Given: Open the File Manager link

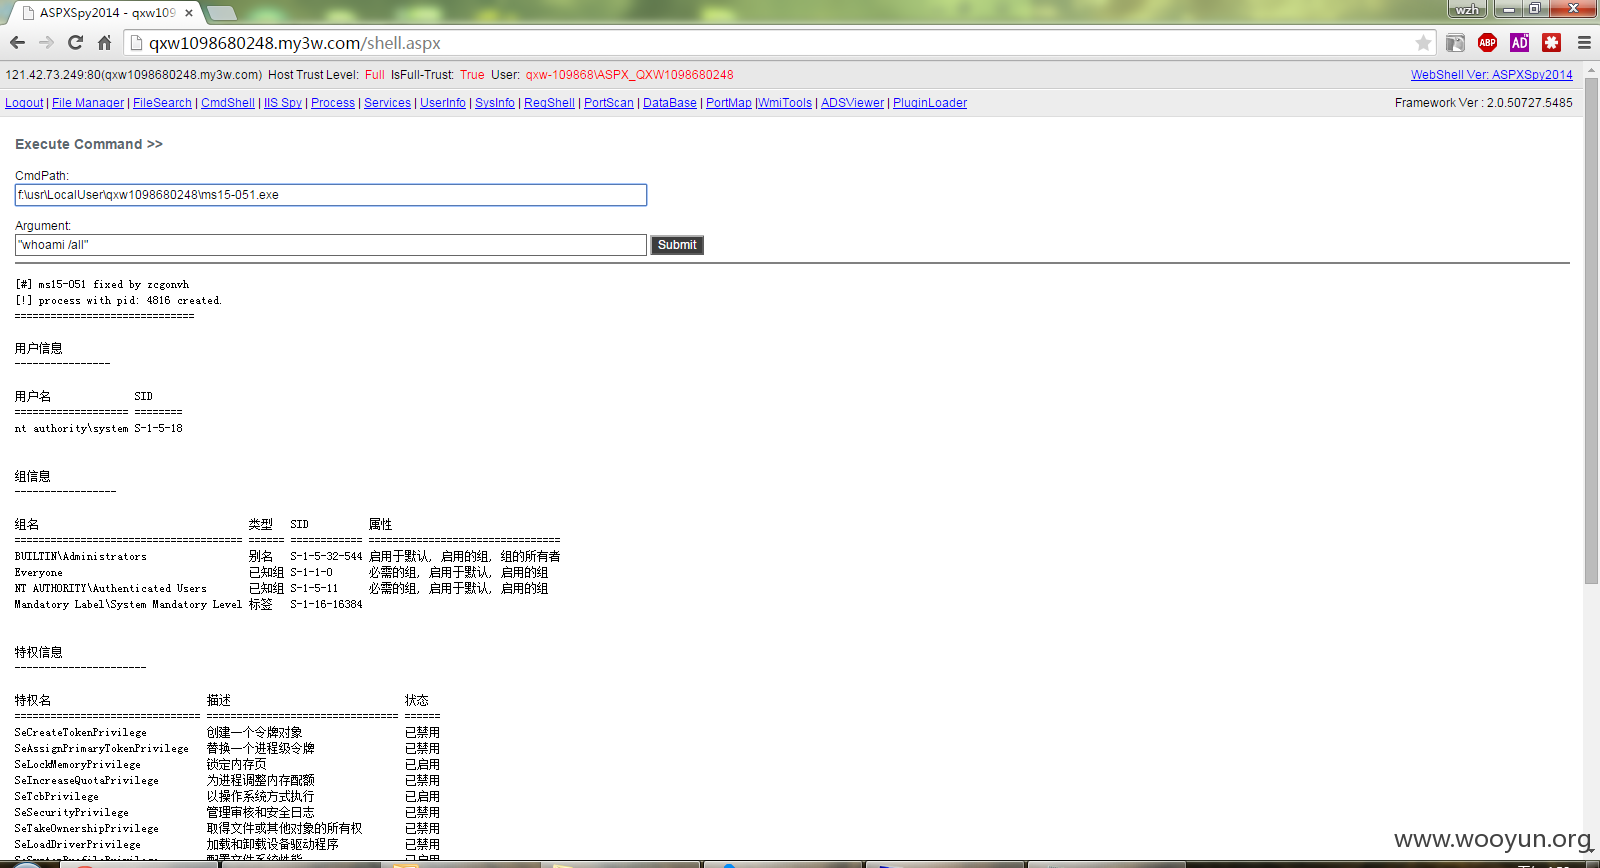Looking at the screenshot, I should point(88,103).
